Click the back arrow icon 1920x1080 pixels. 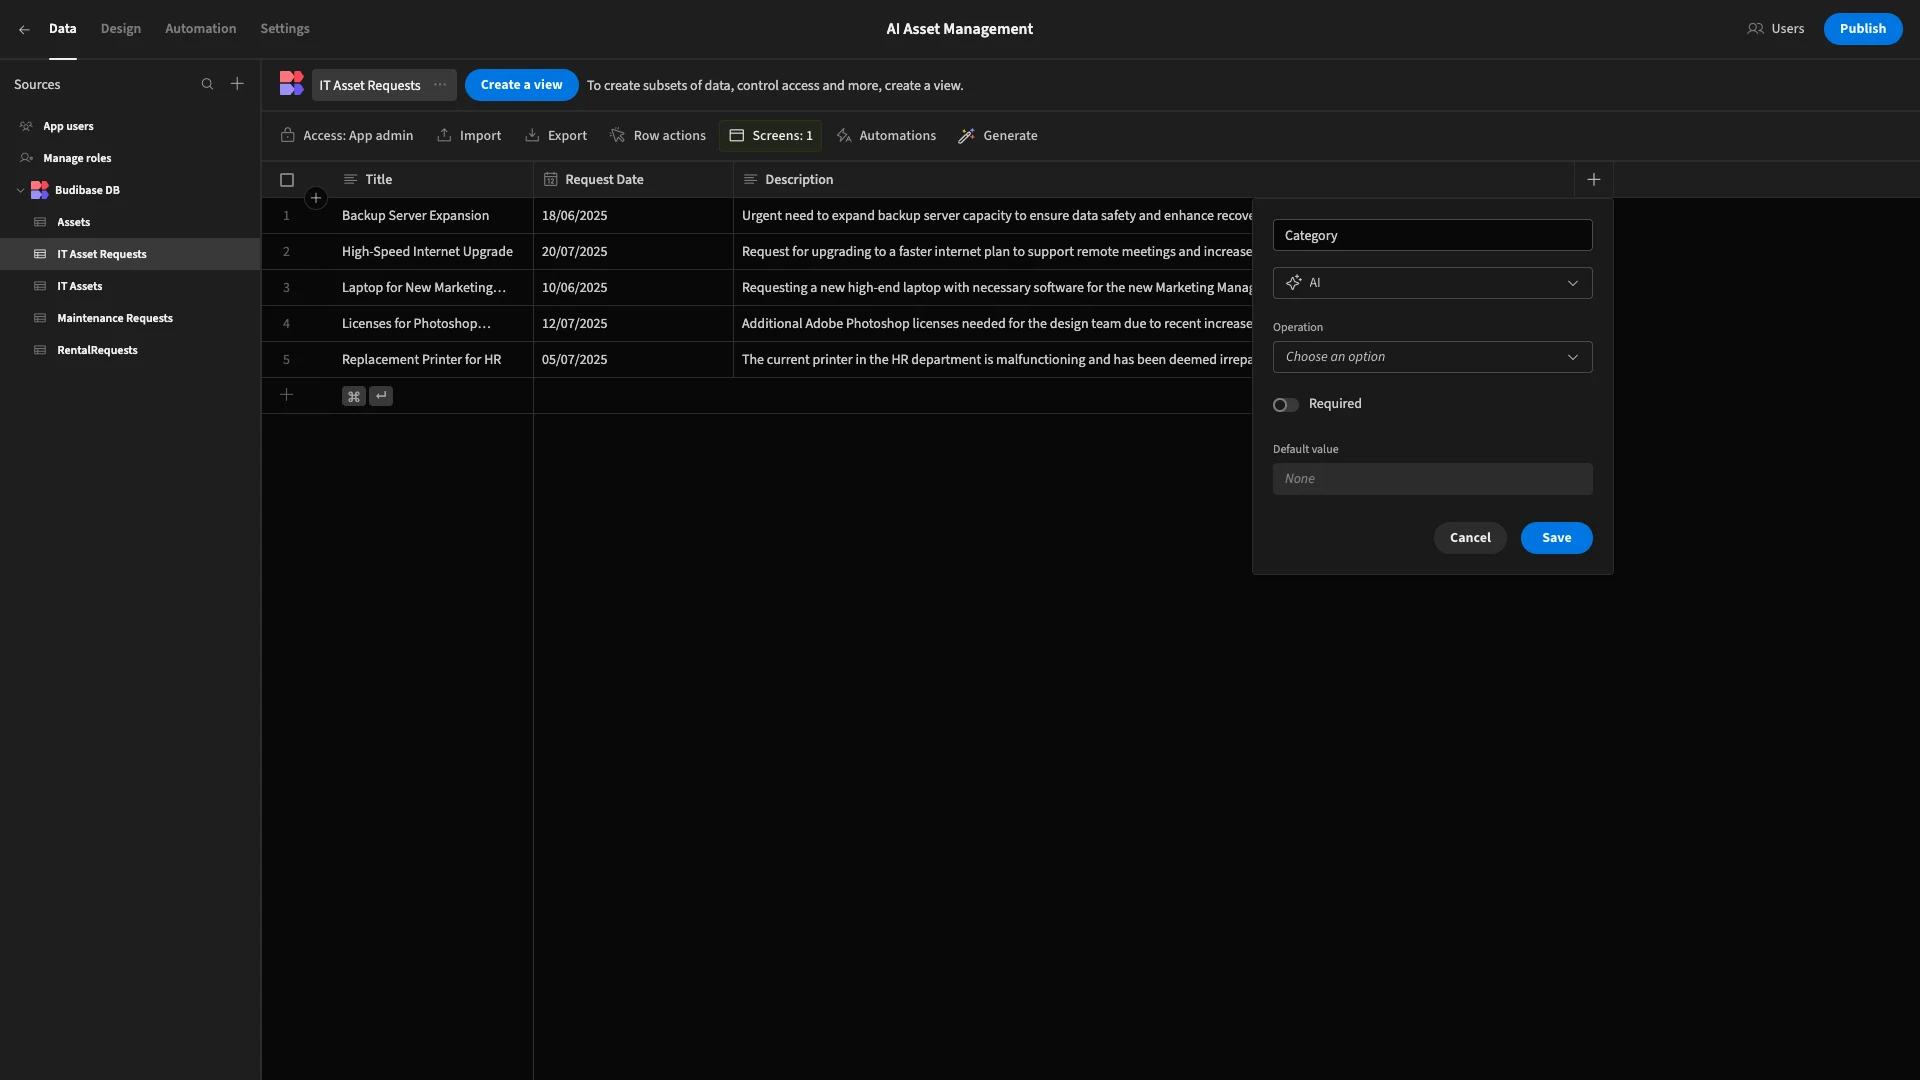coord(24,29)
